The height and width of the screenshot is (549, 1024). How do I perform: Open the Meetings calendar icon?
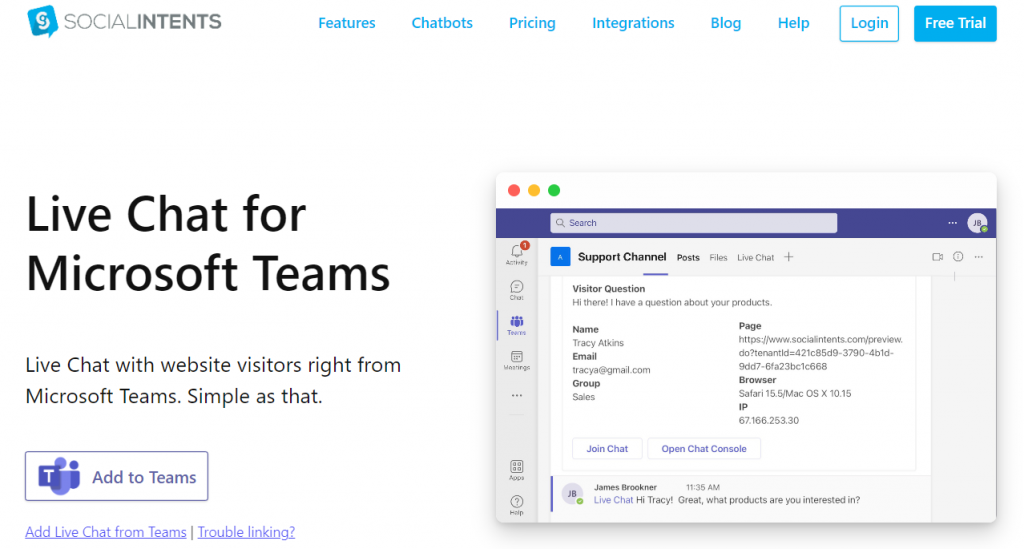point(517,360)
